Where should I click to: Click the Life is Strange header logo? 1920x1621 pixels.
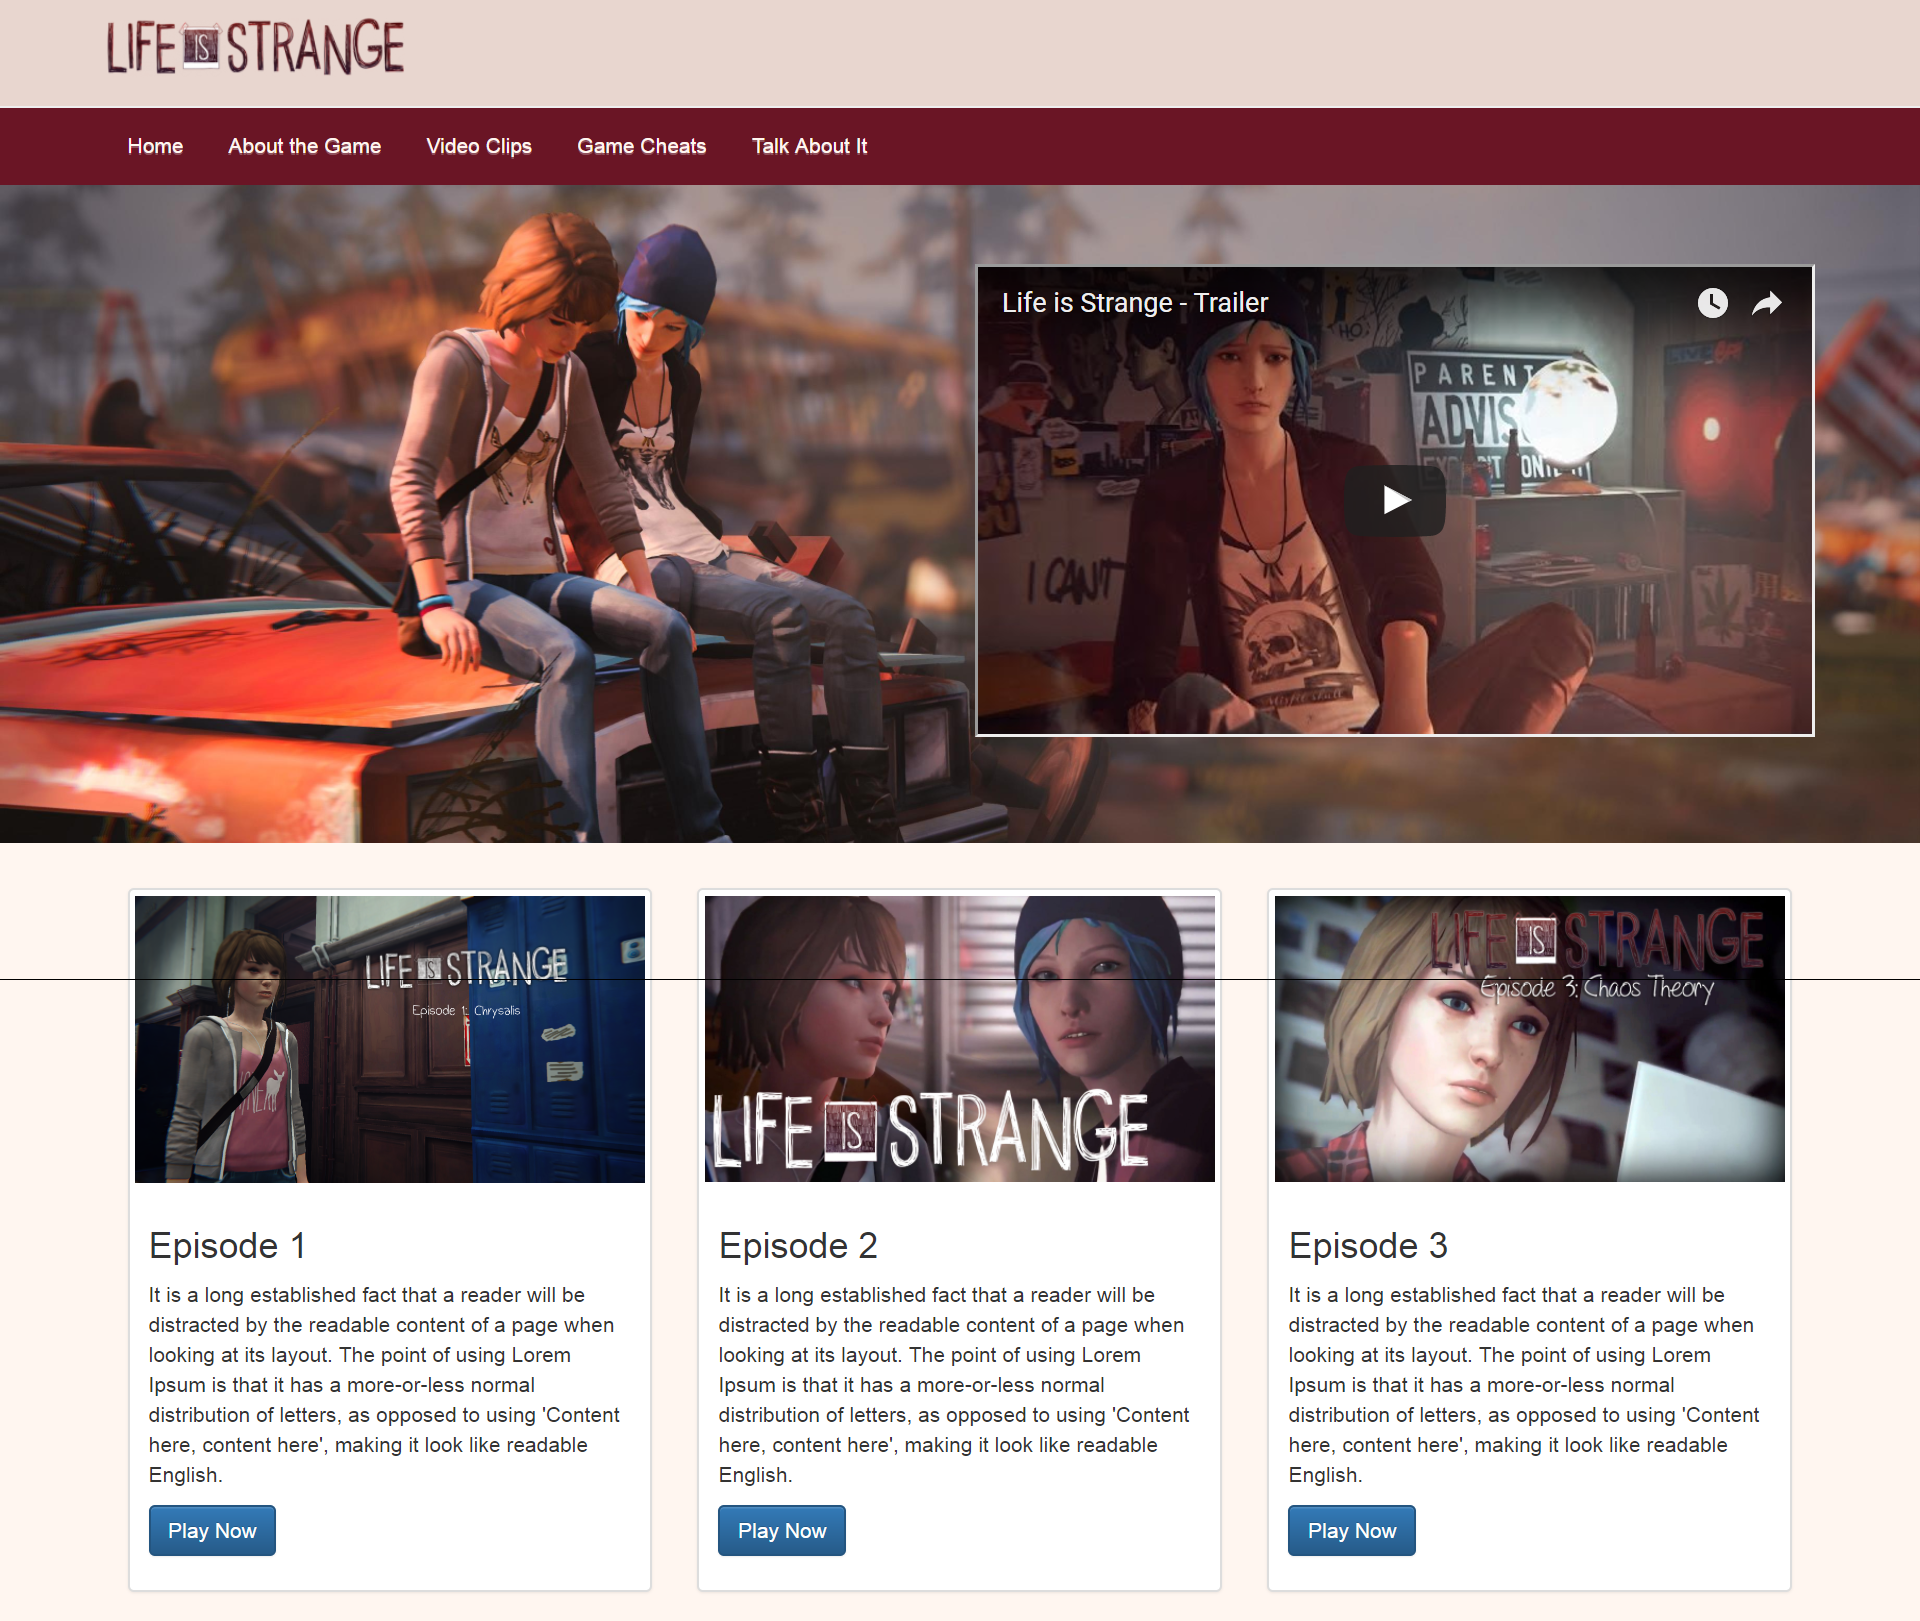[x=256, y=47]
